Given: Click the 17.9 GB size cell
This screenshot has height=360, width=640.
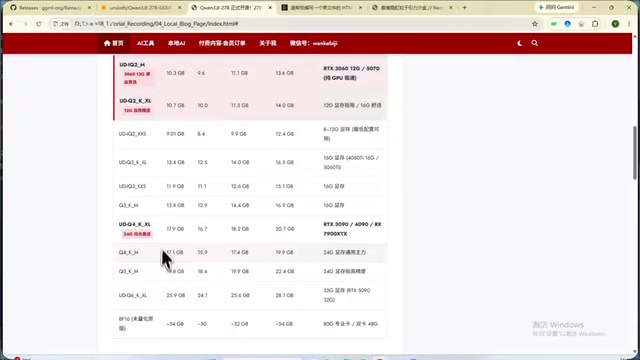Looking at the screenshot, I should point(176,229).
